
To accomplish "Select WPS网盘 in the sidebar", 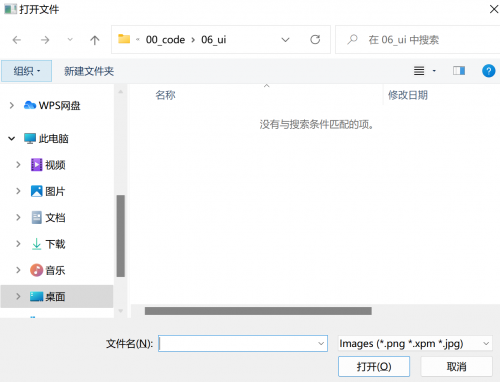I will click(59, 106).
